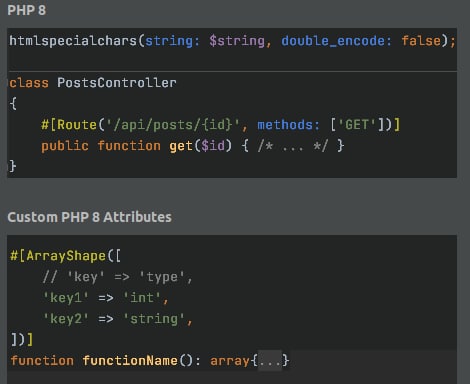Expand the folded '...' block after array
Screen dimensions: 470x384
pos(270,361)
